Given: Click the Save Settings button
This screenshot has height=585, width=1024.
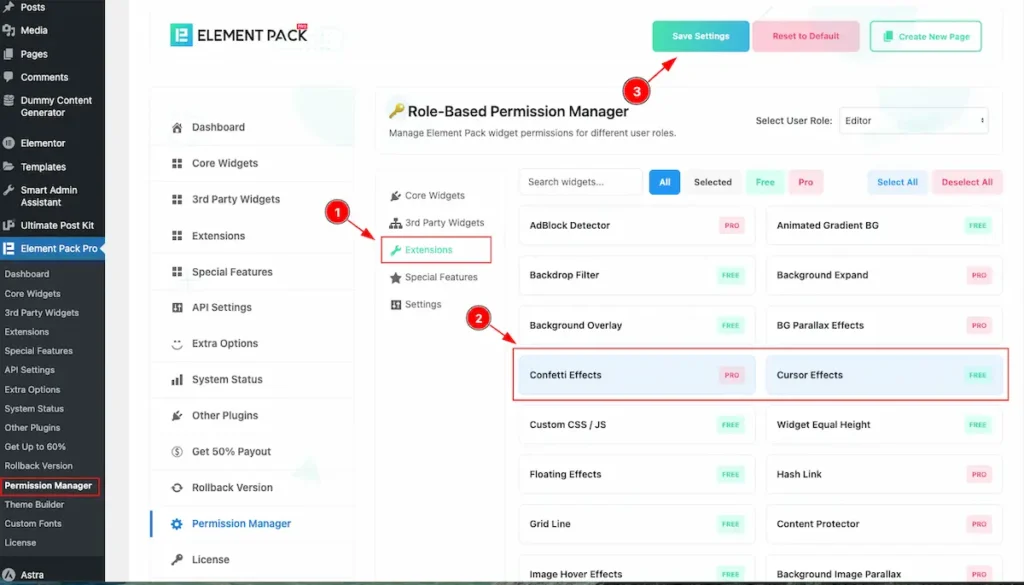Looking at the screenshot, I should pyautogui.click(x=700, y=36).
